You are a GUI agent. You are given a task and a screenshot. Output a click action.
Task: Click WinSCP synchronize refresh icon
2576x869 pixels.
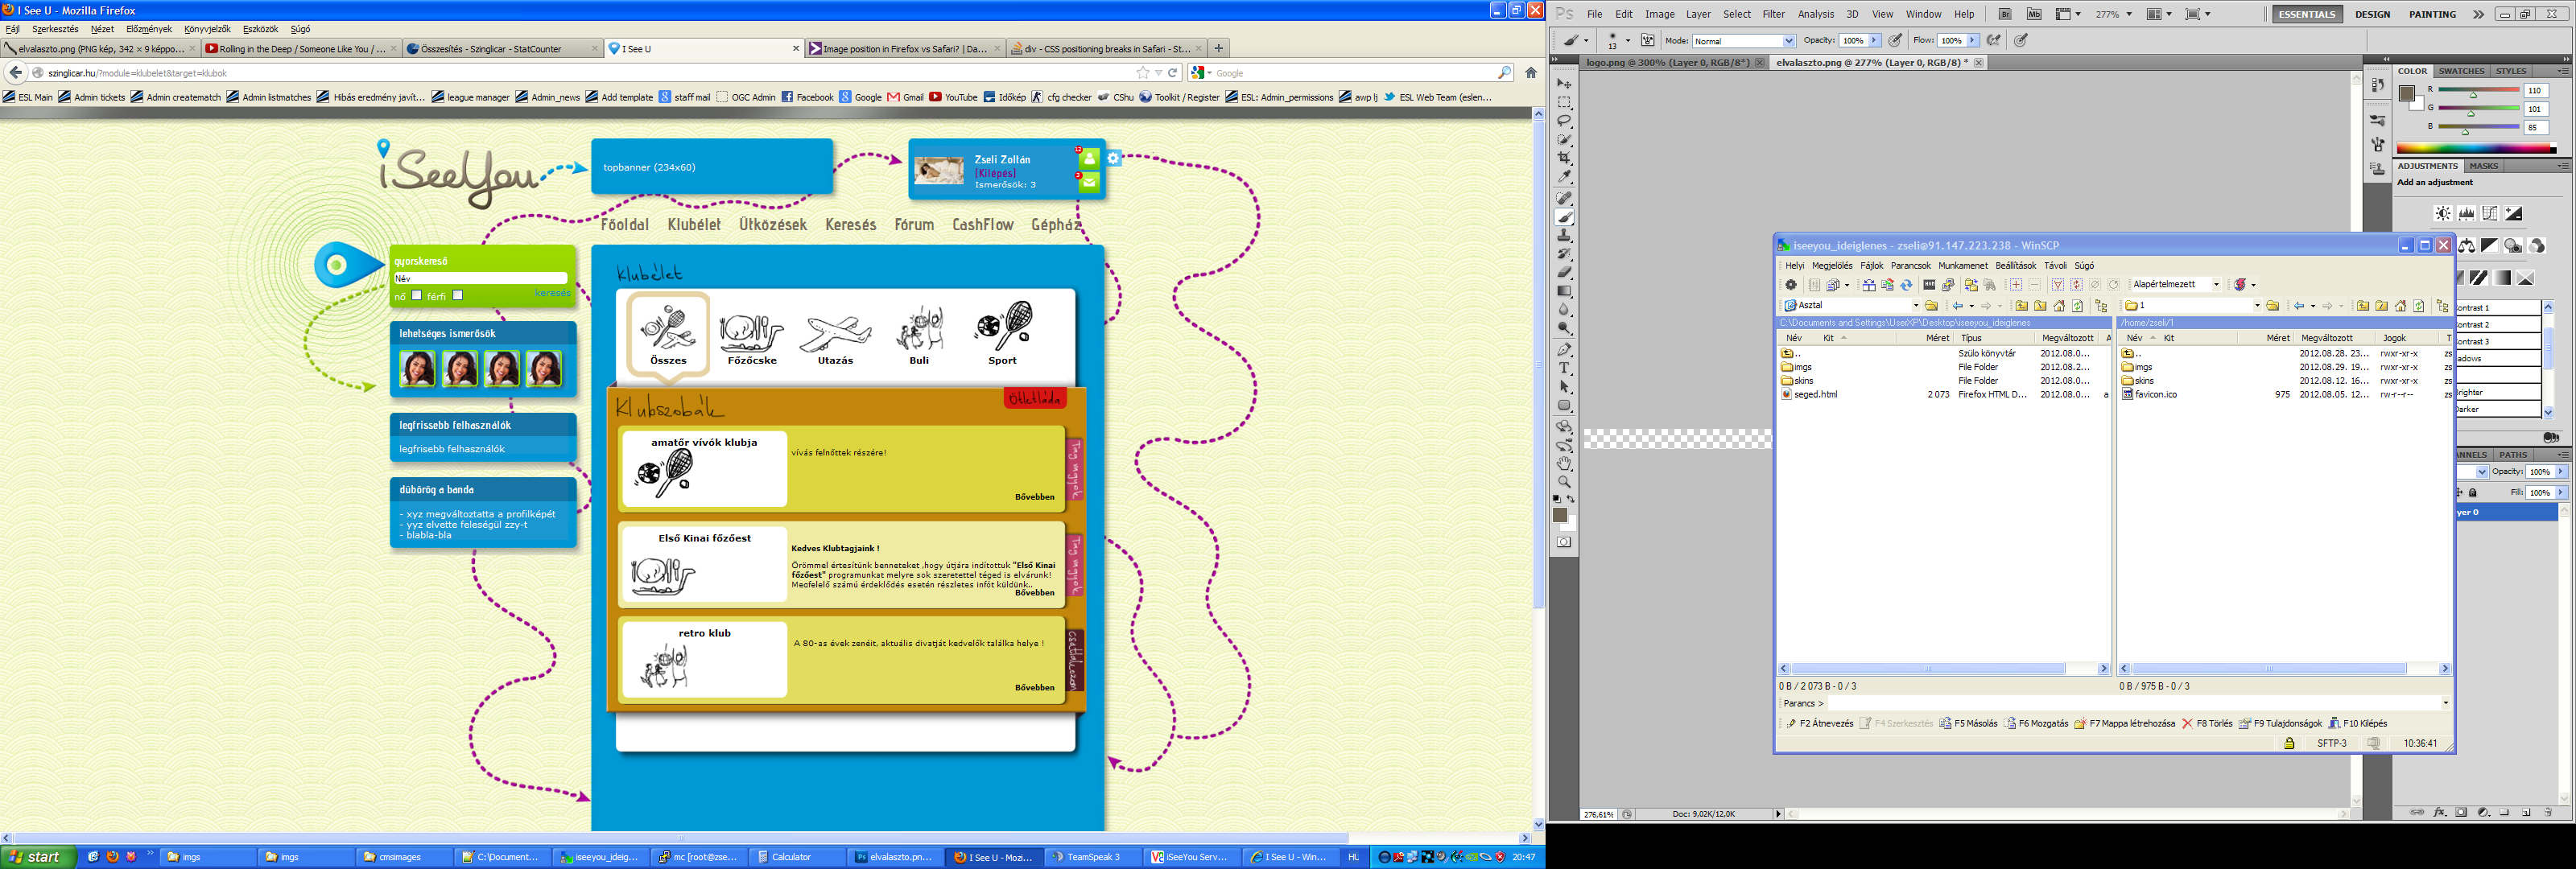[x=1906, y=285]
